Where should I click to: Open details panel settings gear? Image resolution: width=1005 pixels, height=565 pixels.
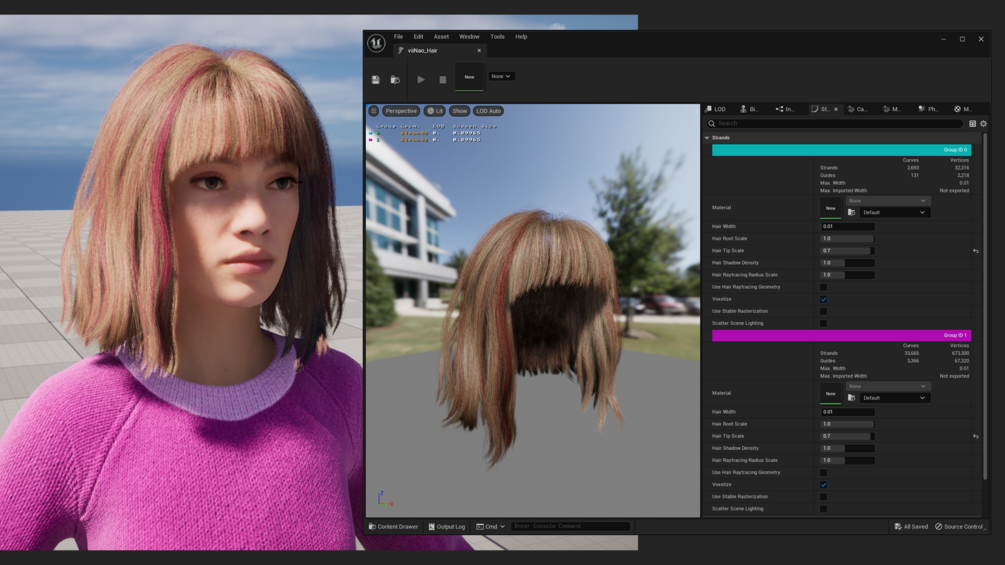[983, 124]
